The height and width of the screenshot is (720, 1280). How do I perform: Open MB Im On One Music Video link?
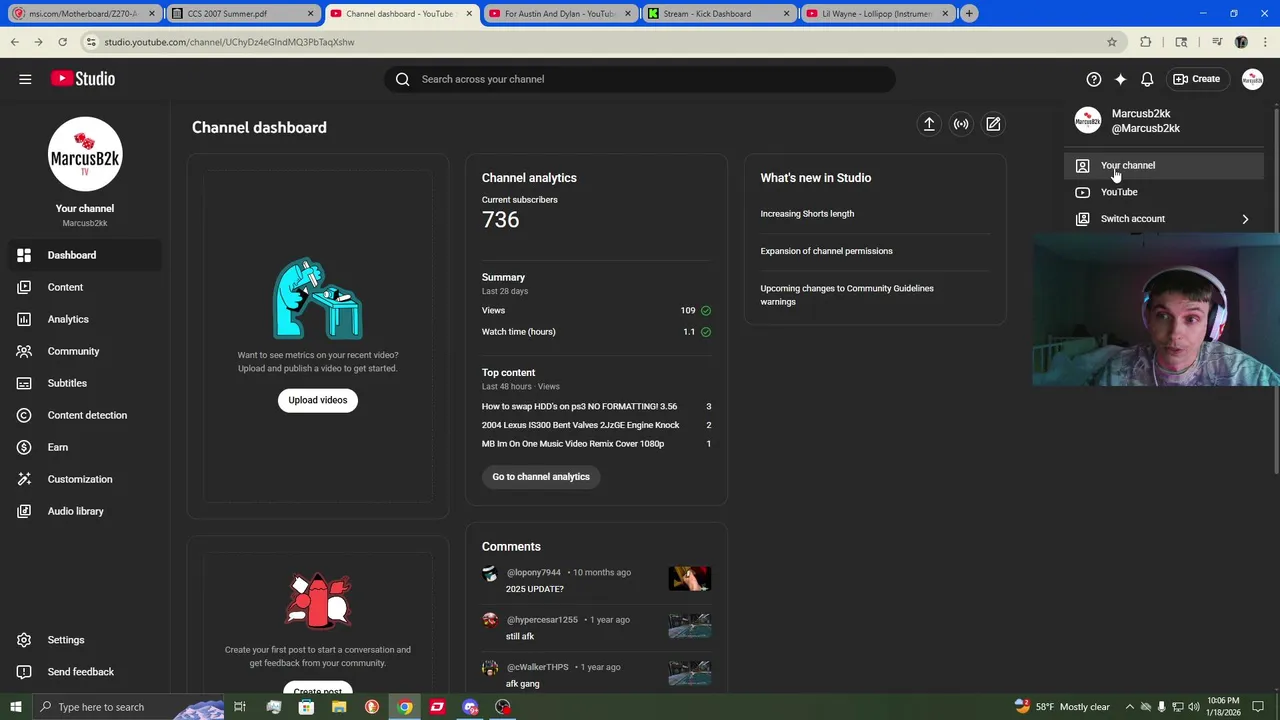point(573,444)
